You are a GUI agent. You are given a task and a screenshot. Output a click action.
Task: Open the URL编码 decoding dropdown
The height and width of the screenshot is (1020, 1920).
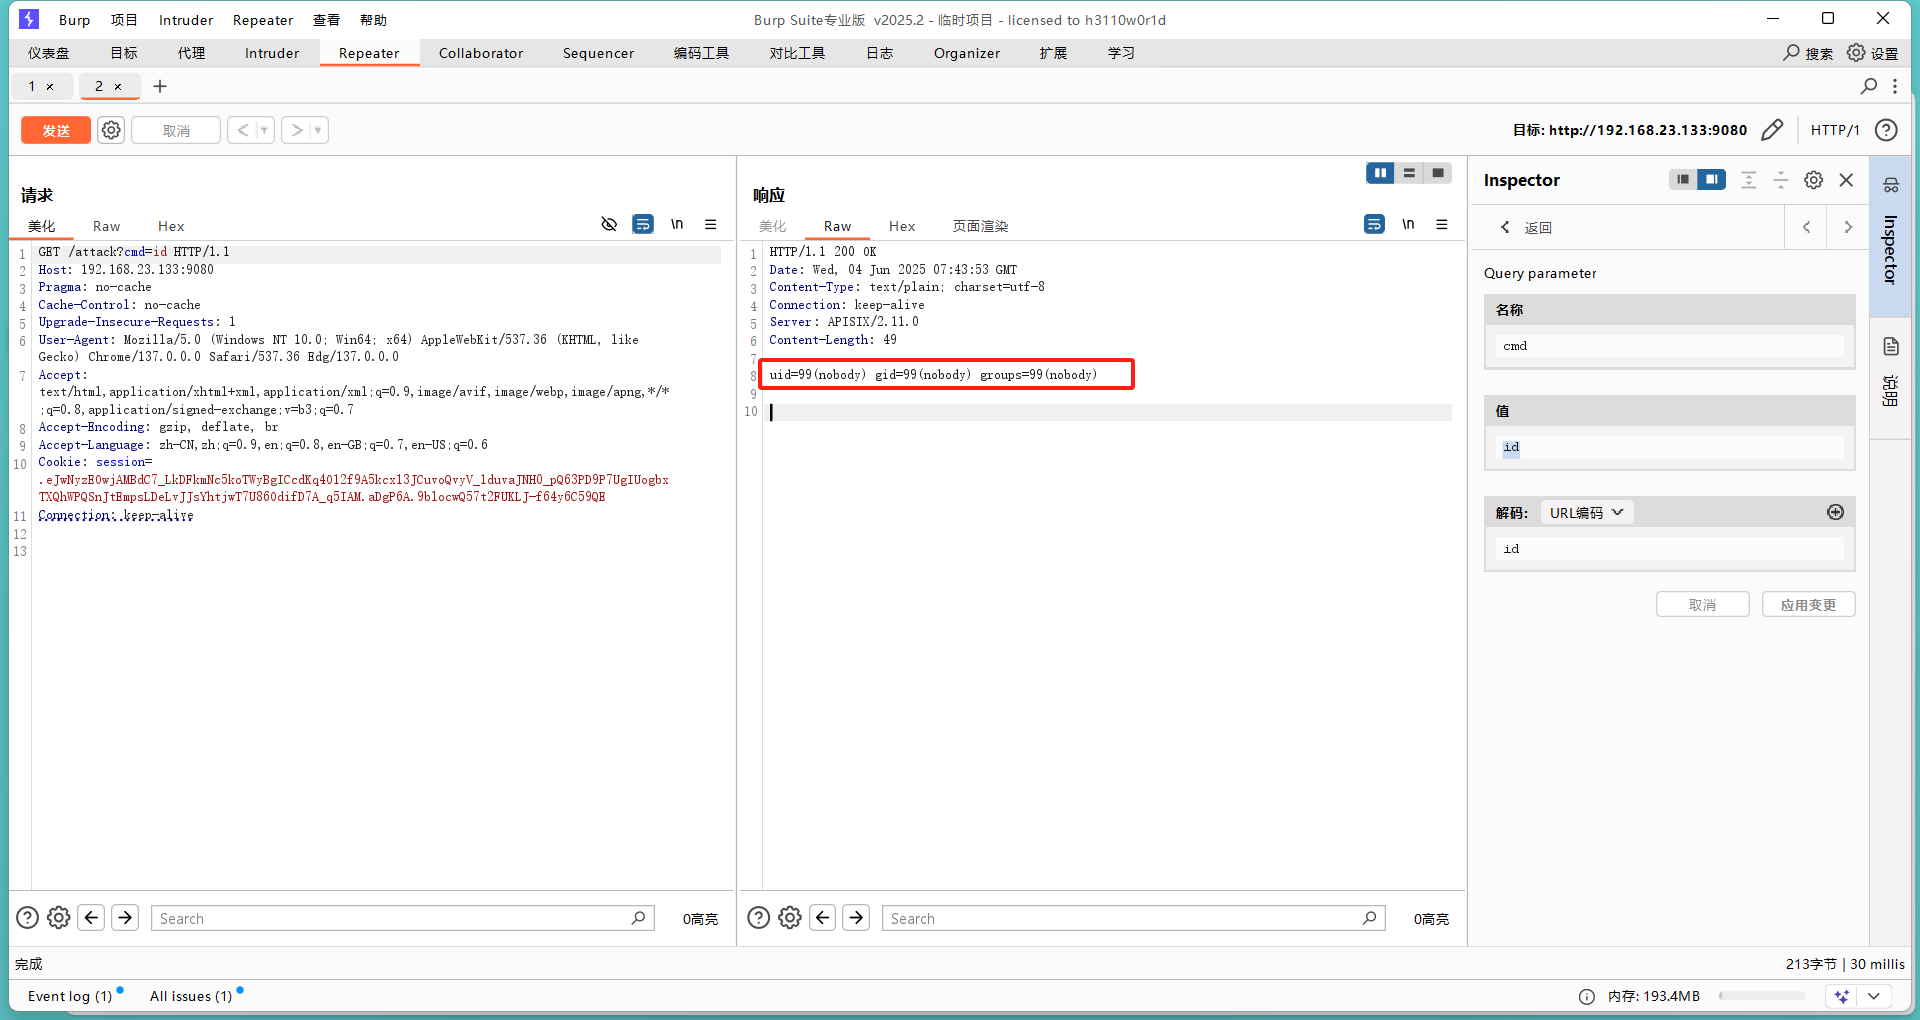coord(1587,512)
